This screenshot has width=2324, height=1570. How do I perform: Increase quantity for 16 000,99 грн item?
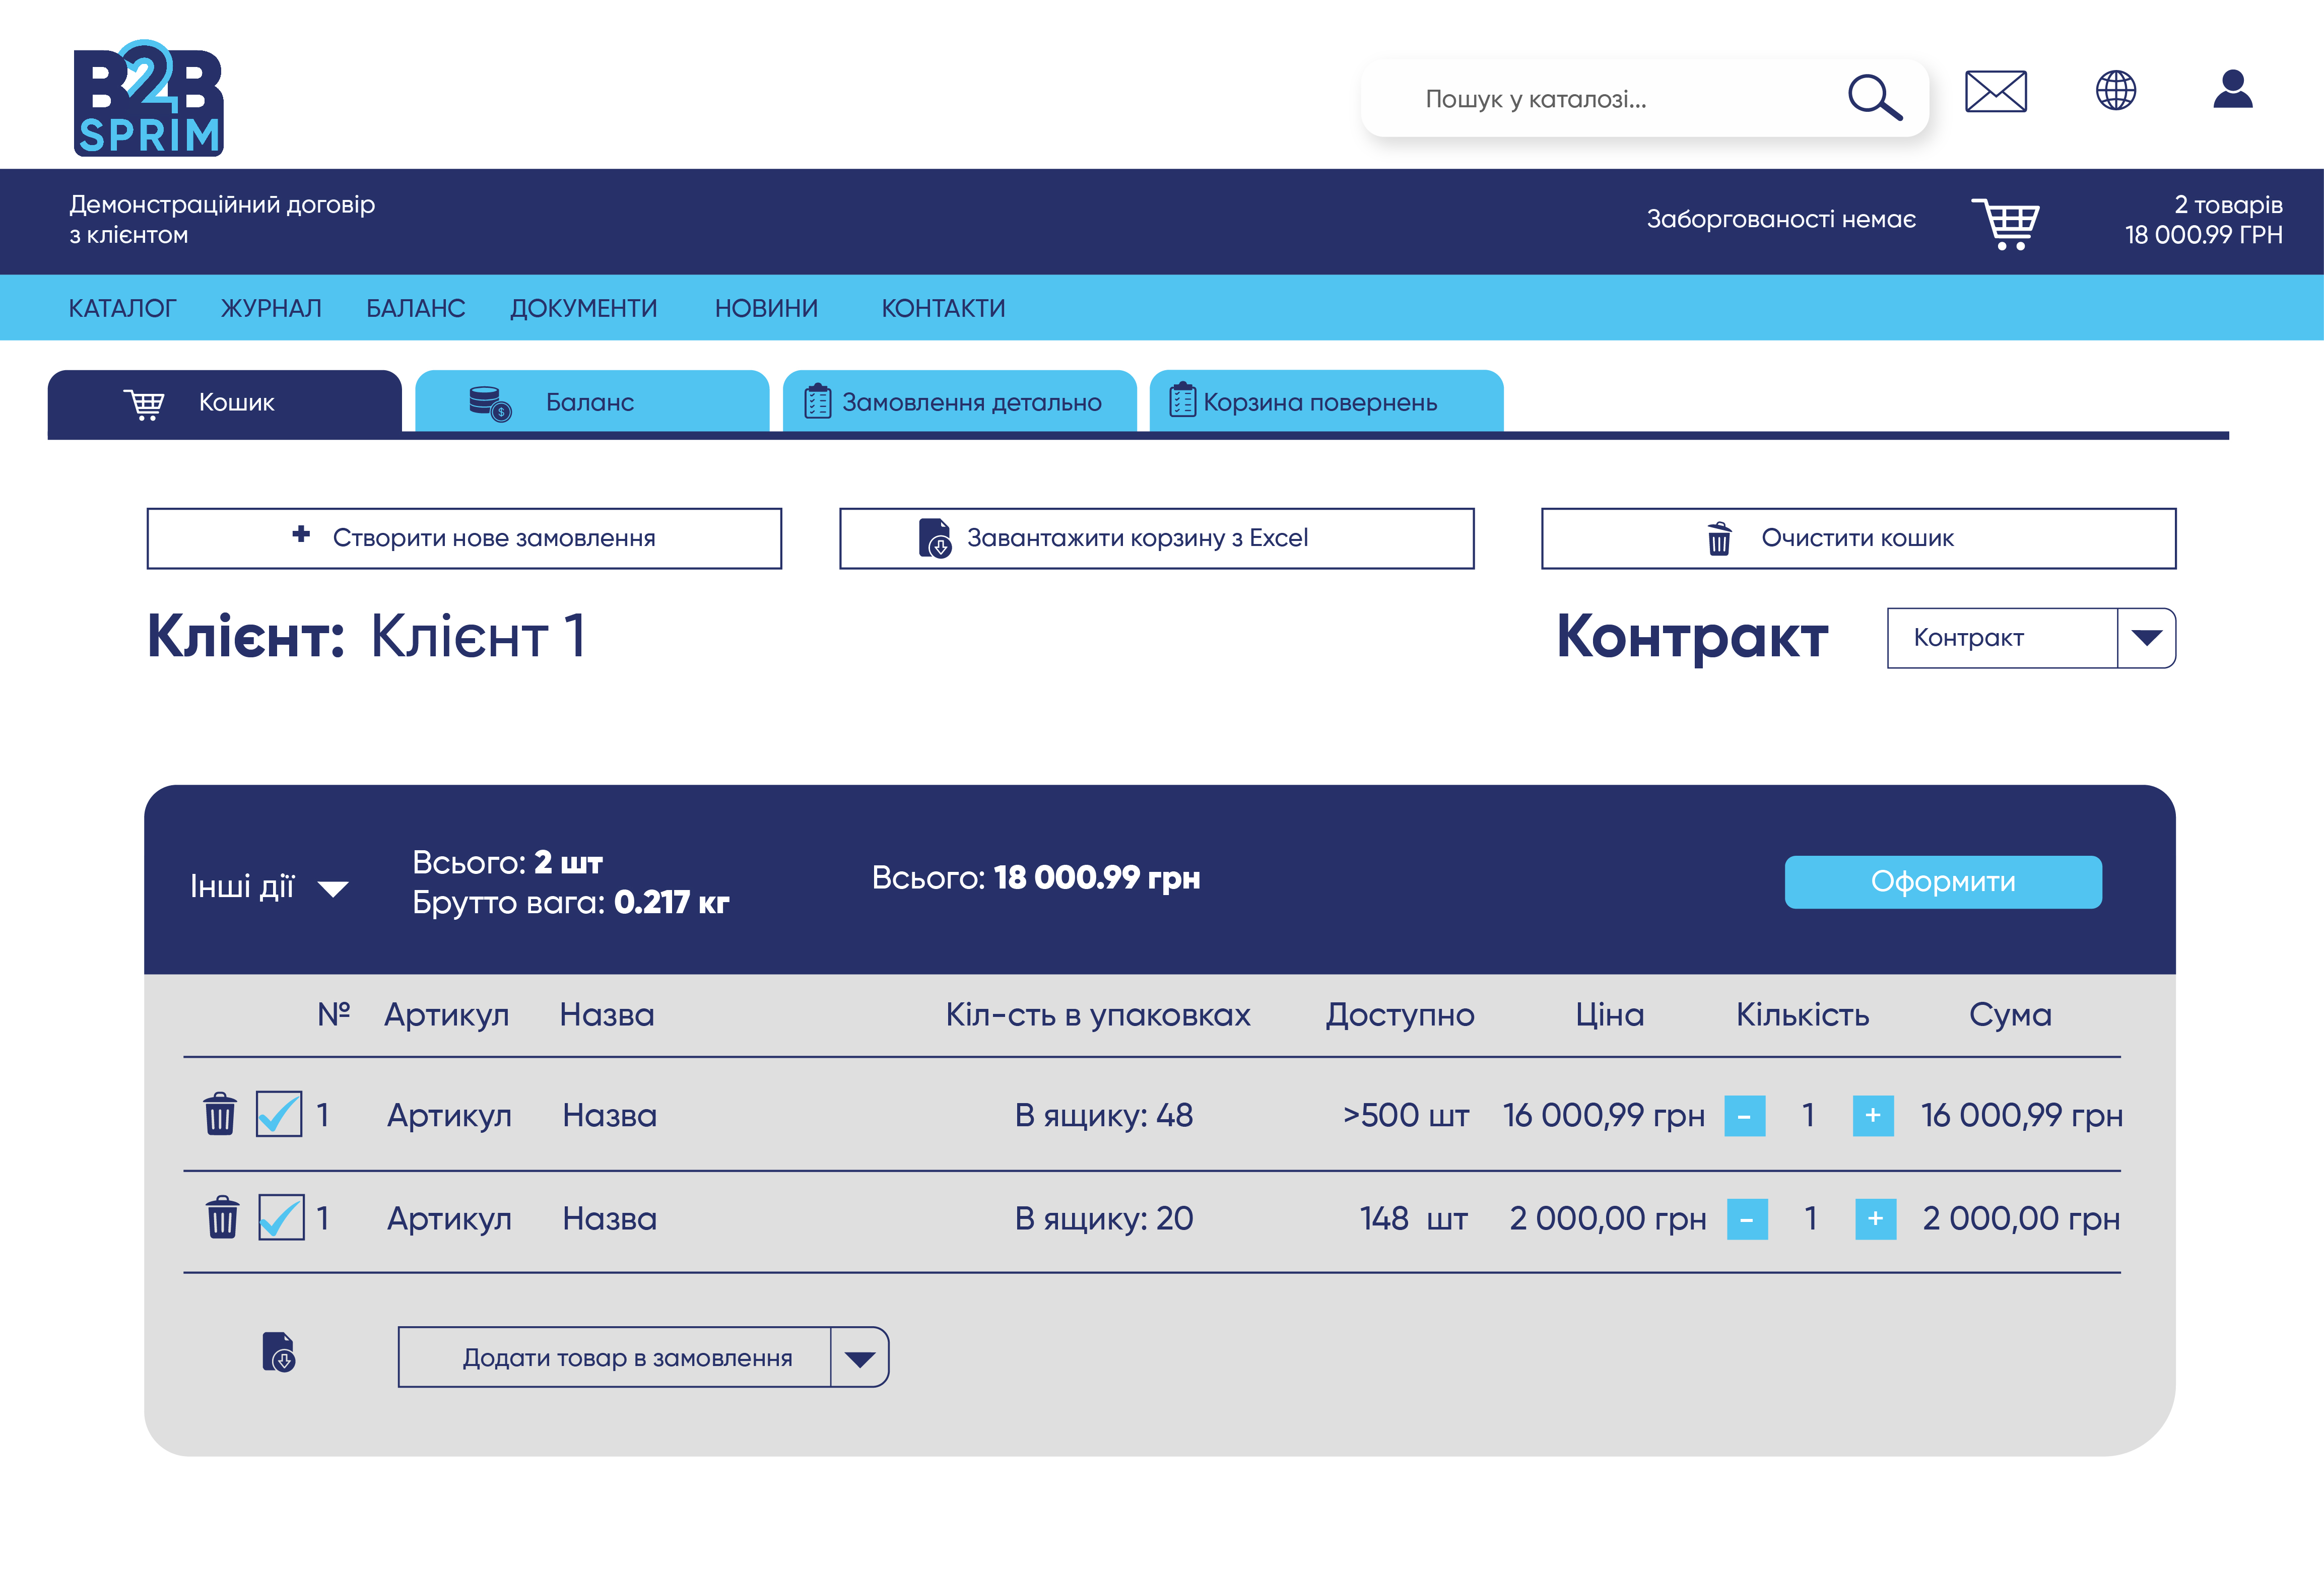tap(1873, 1115)
